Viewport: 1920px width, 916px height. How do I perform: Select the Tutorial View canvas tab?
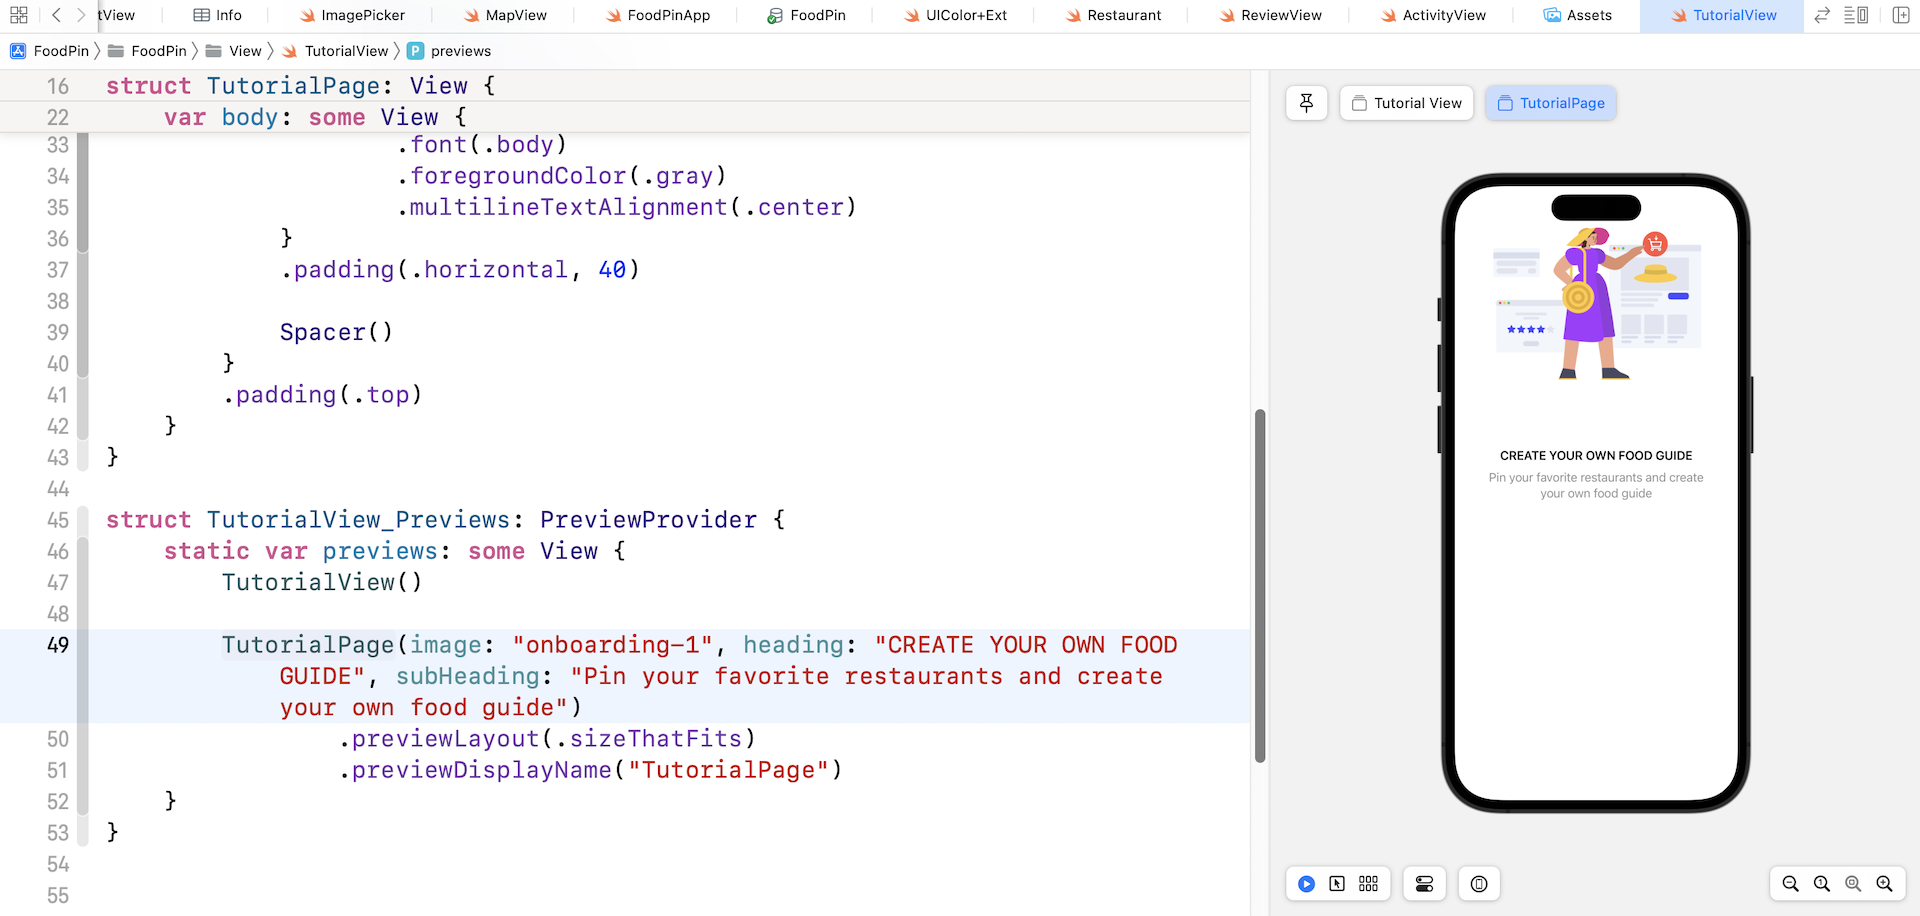[x=1406, y=102]
